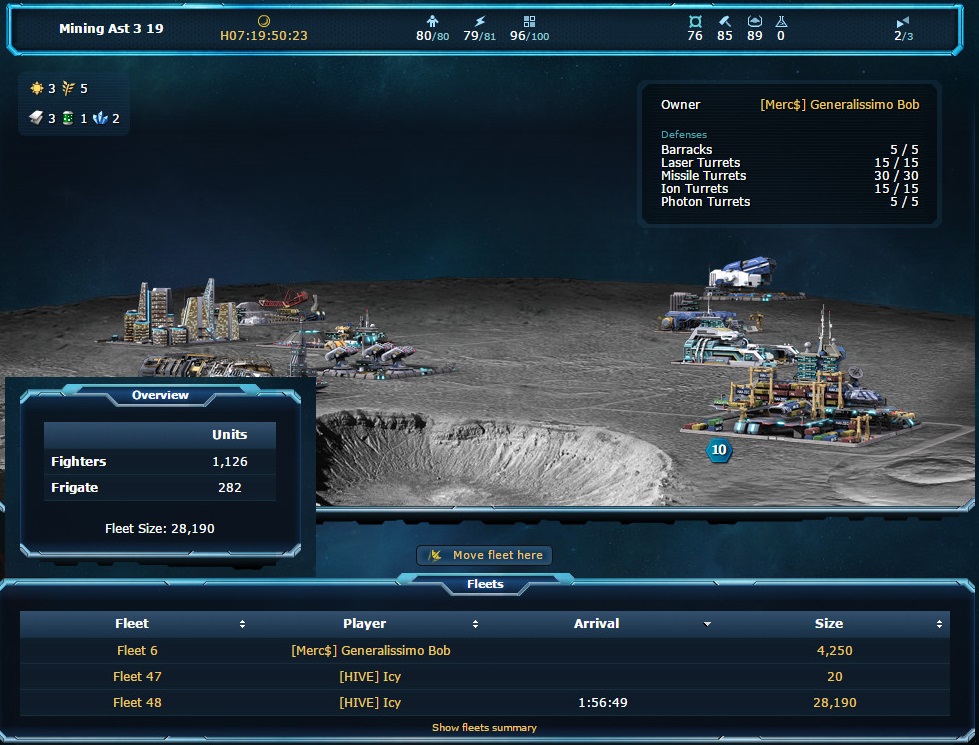Click the metal resource icon
This screenshot has width=979, height=745.
click(36, 117)
